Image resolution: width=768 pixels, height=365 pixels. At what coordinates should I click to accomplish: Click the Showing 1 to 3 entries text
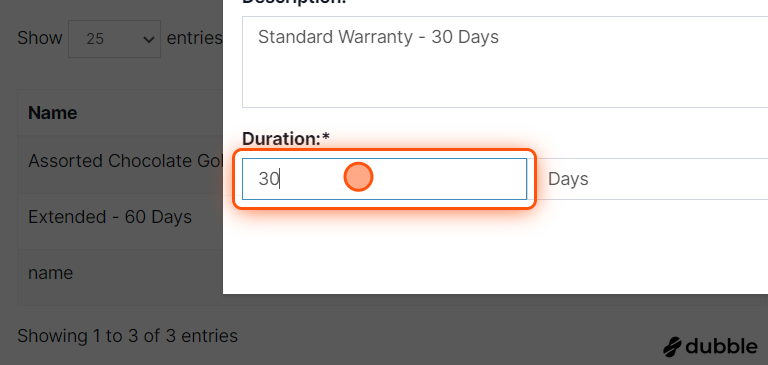tap(127, 336)
